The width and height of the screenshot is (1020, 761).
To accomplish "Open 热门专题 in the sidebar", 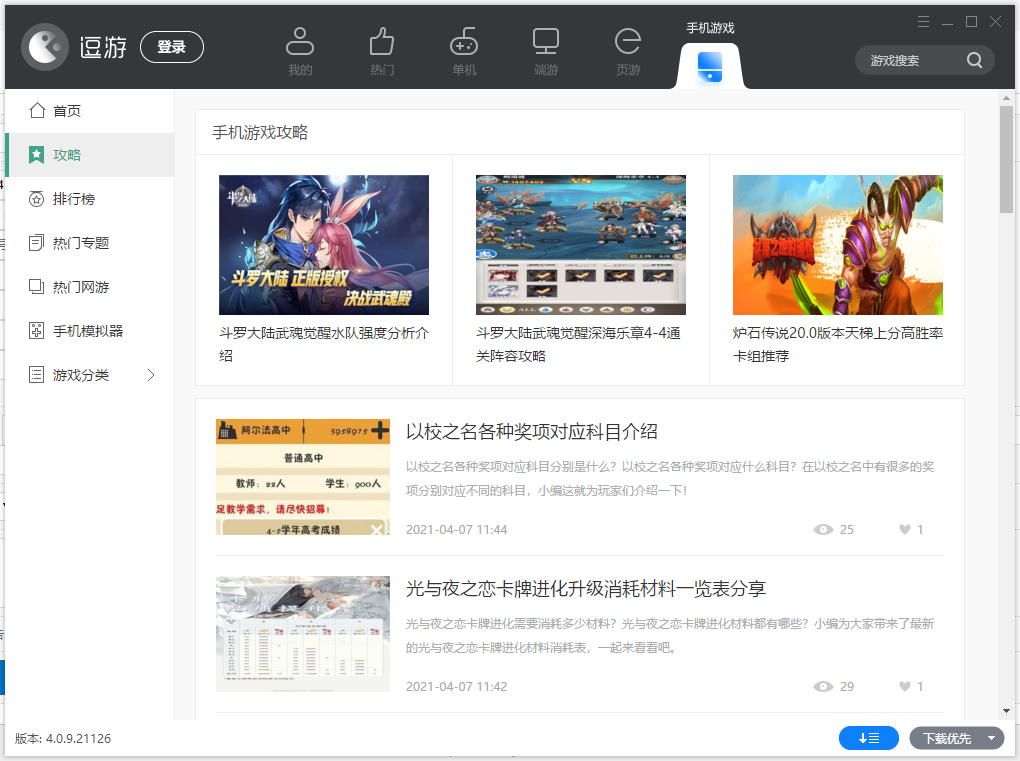I will (x=90, y=243).
